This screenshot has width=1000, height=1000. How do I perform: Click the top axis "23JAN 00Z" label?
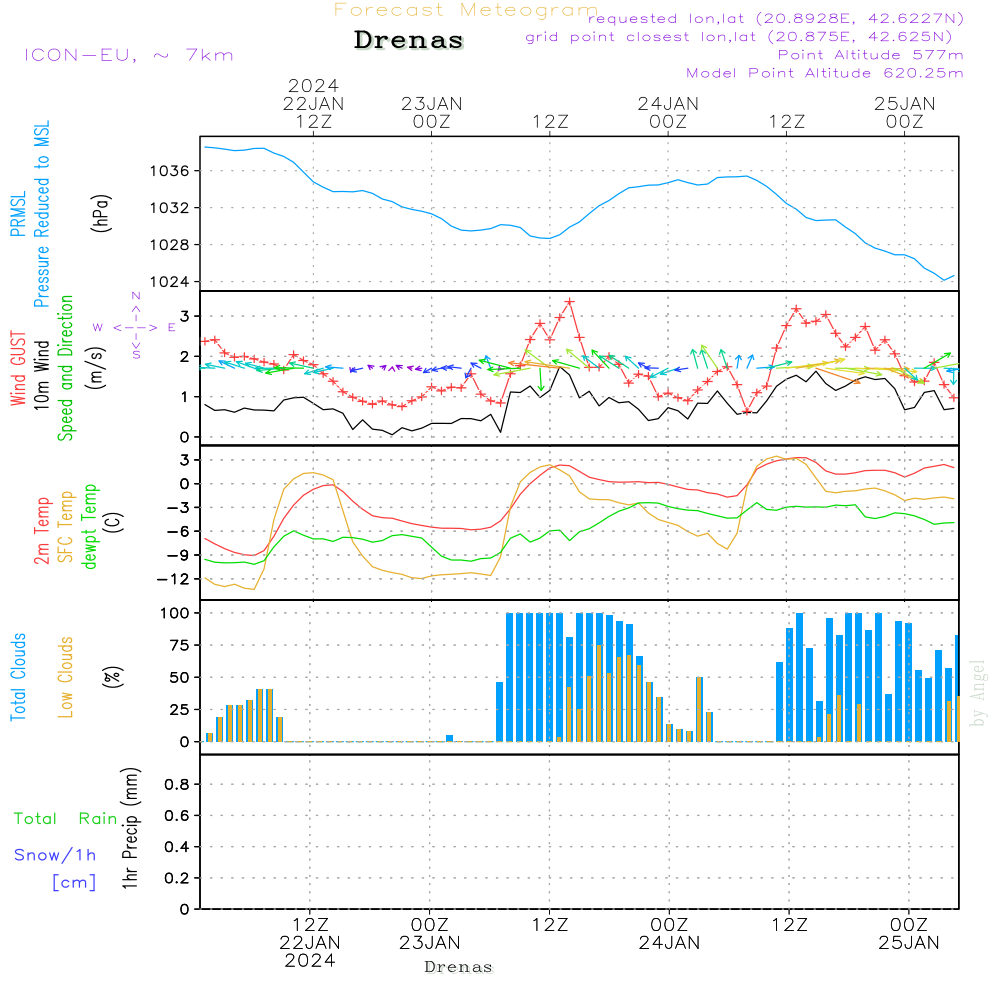pos(431,112)
